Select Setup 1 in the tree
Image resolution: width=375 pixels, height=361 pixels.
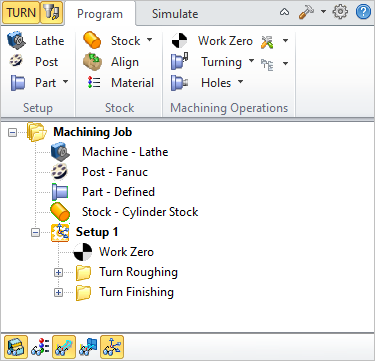97,232
